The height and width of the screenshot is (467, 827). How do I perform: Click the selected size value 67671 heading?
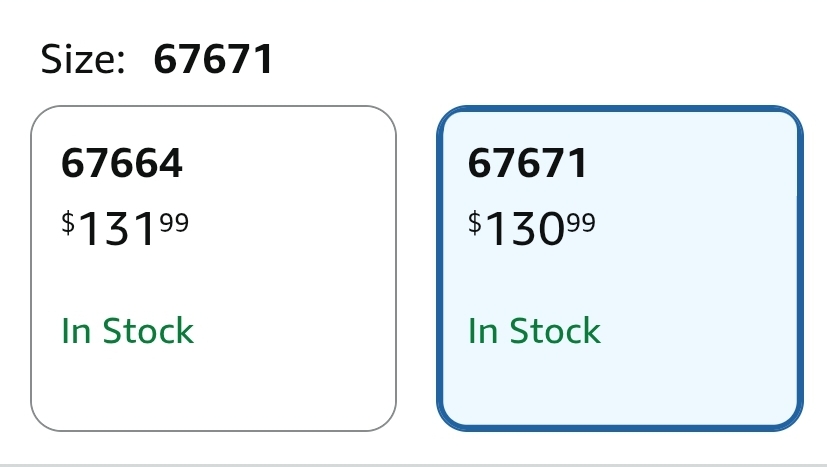tap(213, 59)
